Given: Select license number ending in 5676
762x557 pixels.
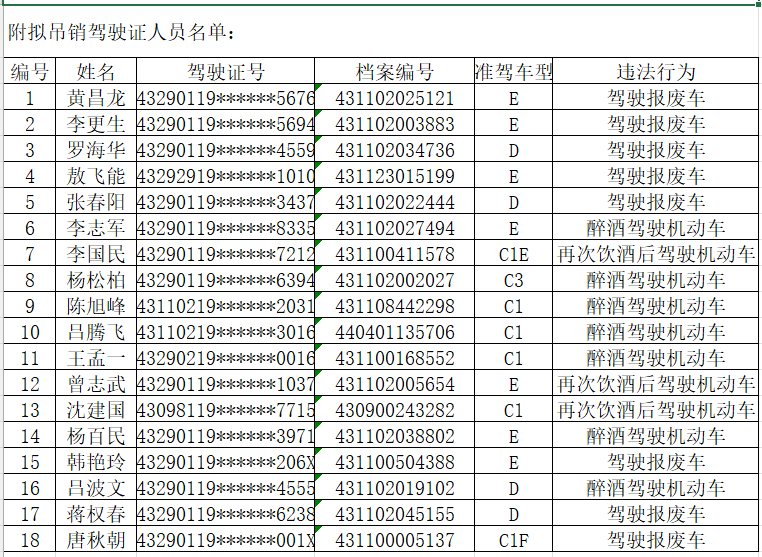Looking at the screenshot, I should [x=225, y=98].
